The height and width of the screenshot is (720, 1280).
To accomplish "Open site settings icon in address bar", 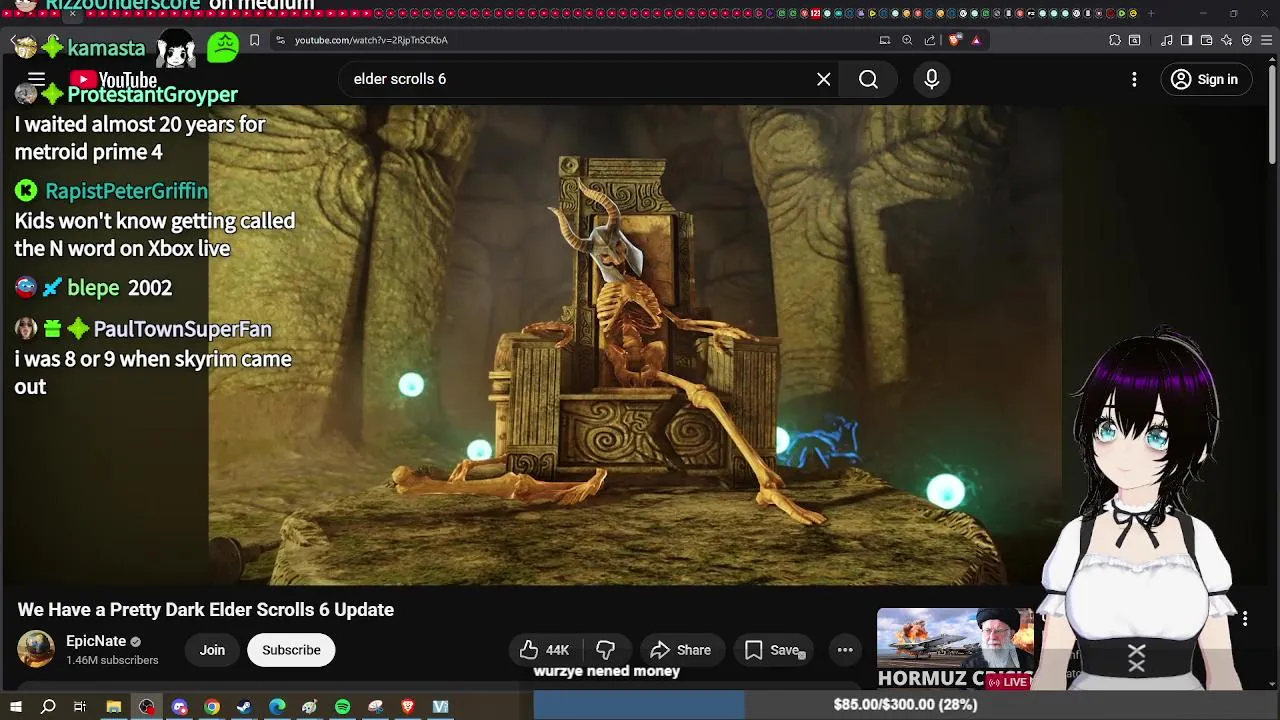I will 280,40.
